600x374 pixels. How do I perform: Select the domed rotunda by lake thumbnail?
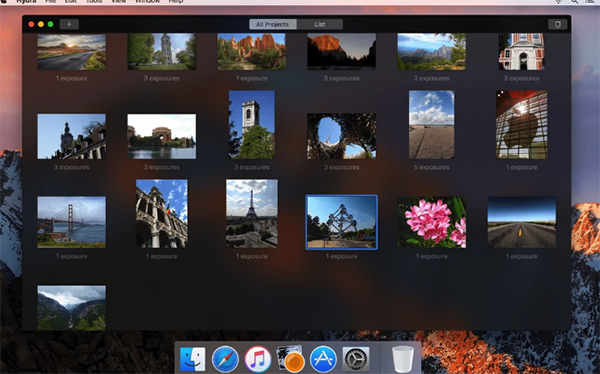pos(161,136)
